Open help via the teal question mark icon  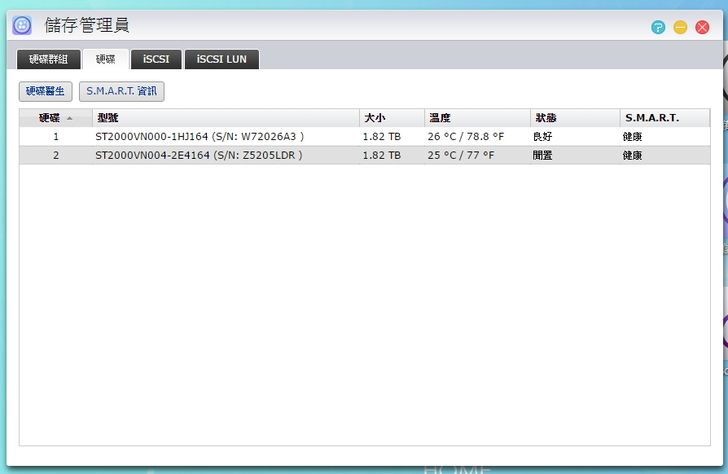click(658, 27)
